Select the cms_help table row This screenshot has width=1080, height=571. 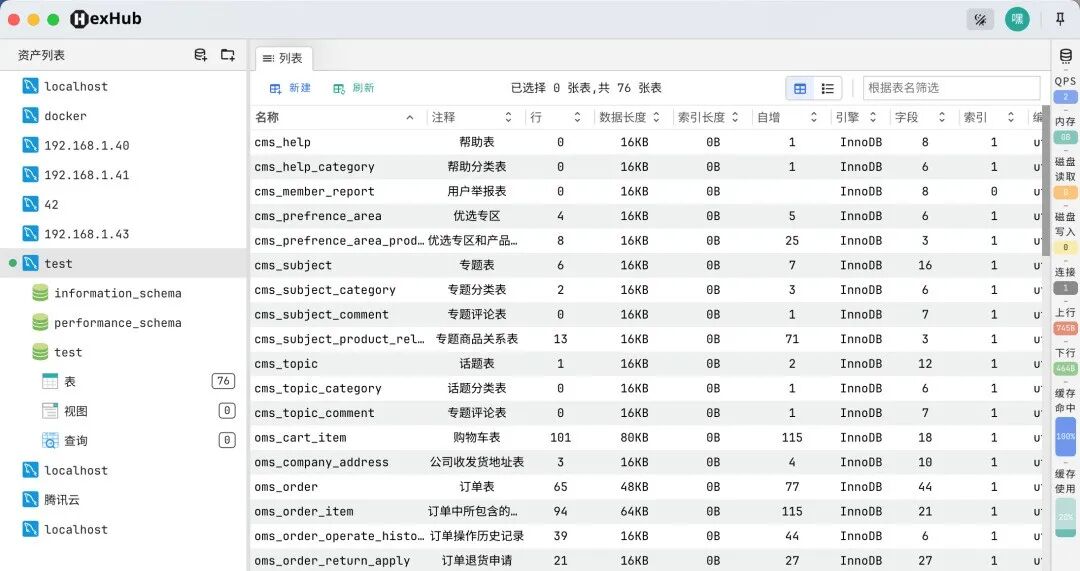tap(645, 142)
